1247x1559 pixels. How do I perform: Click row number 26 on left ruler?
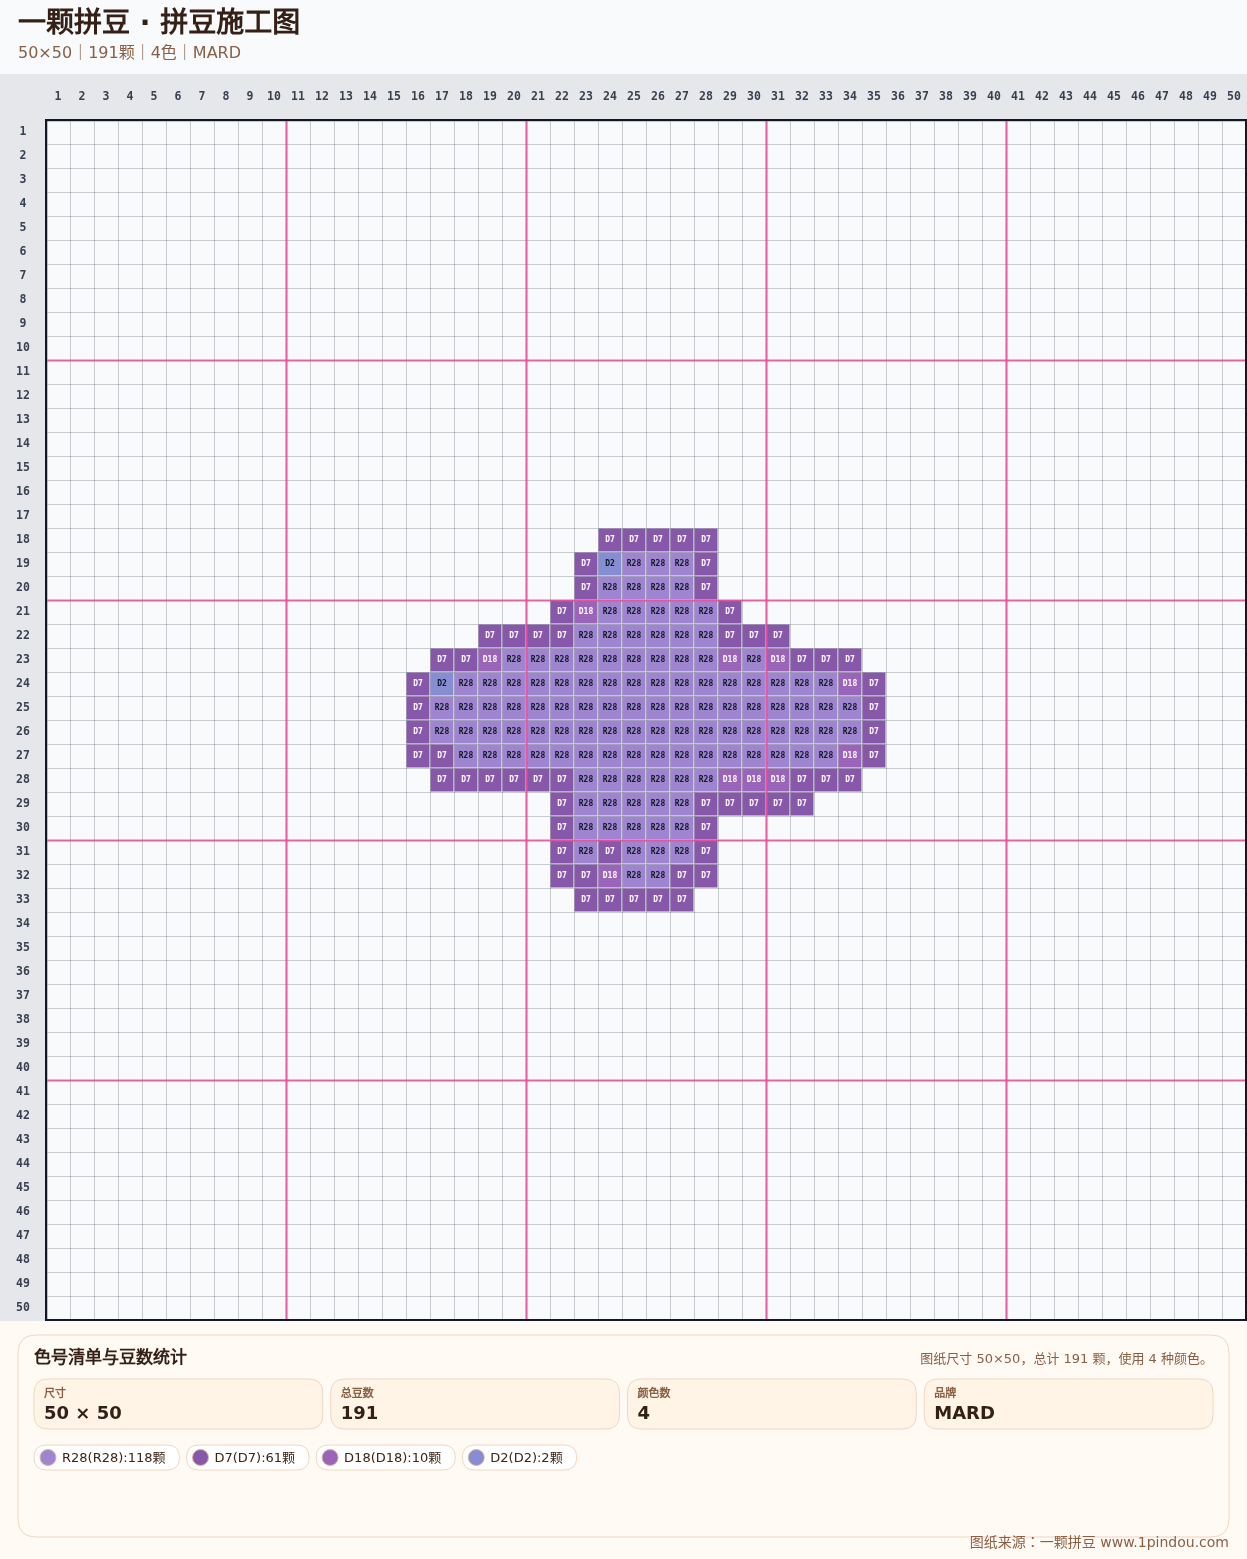tap(23, 731)
